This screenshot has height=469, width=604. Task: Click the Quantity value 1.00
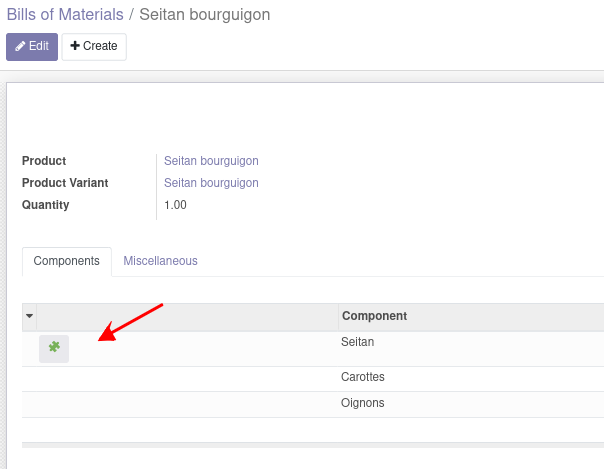coord(175,205)
